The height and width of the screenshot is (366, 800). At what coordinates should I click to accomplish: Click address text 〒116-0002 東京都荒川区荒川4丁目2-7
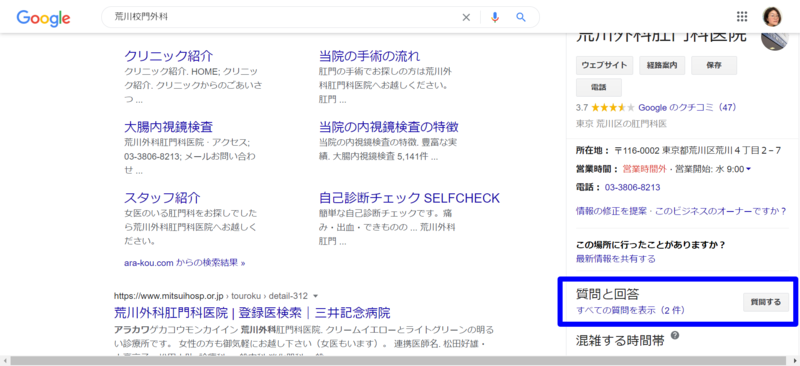click(697, 151)
